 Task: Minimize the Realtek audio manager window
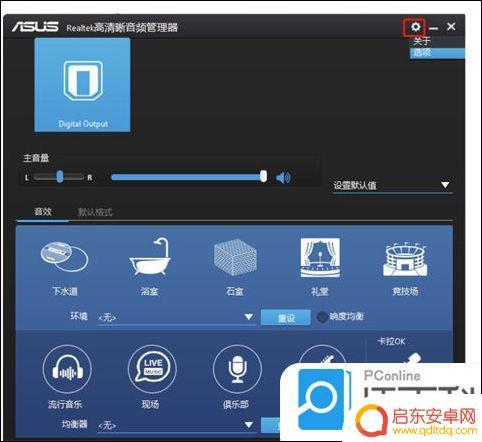click(433, 28)
